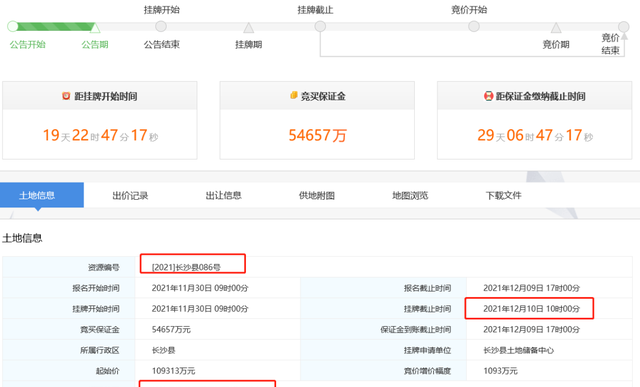
Task: Click the green announcement progress bar
Action: pos(56,27)
